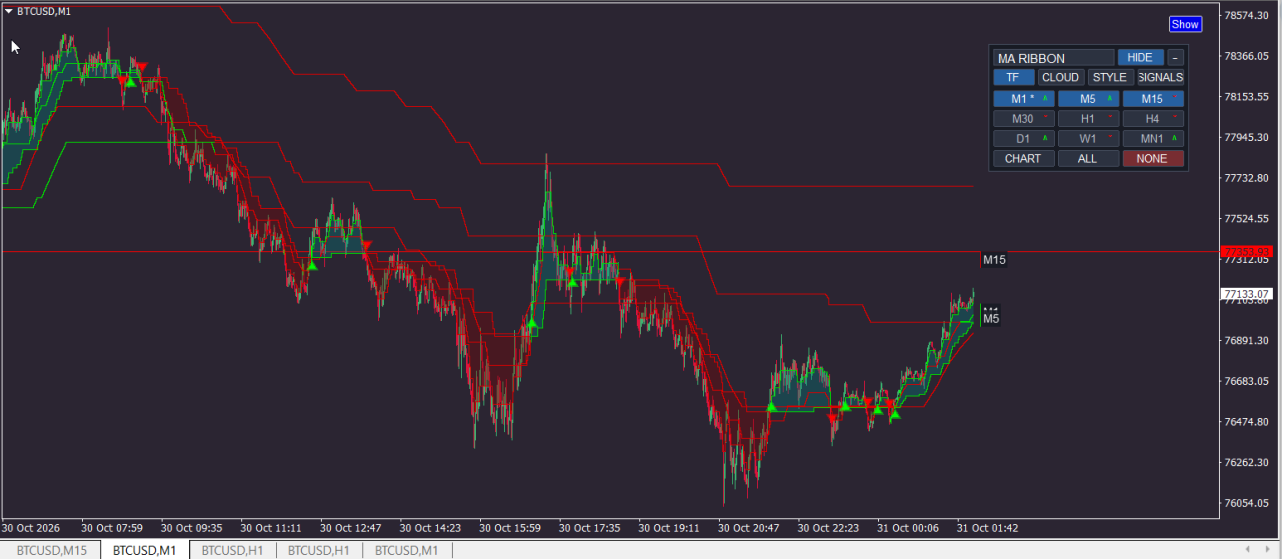Screen dimensions: 1282x559
Task: Switch to the STYLE tab
Action: tap(1110, 77)
